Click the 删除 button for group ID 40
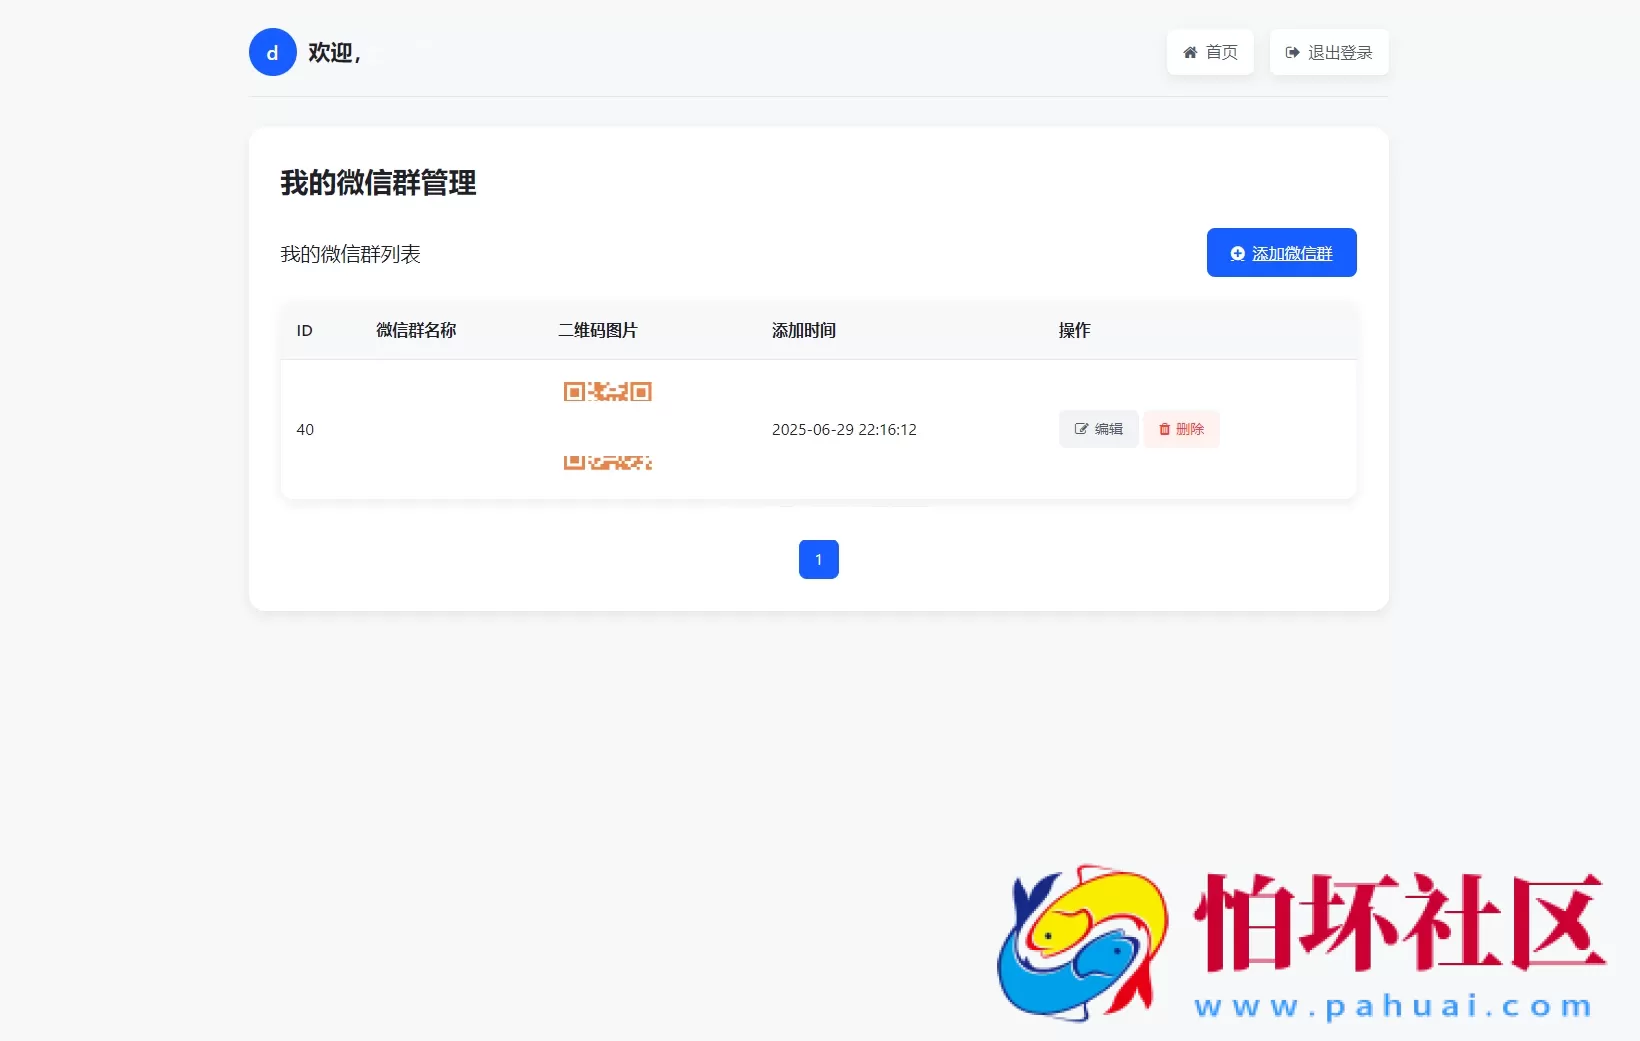Viewport: 1640px width, 1041px height. pos(1181,429)
